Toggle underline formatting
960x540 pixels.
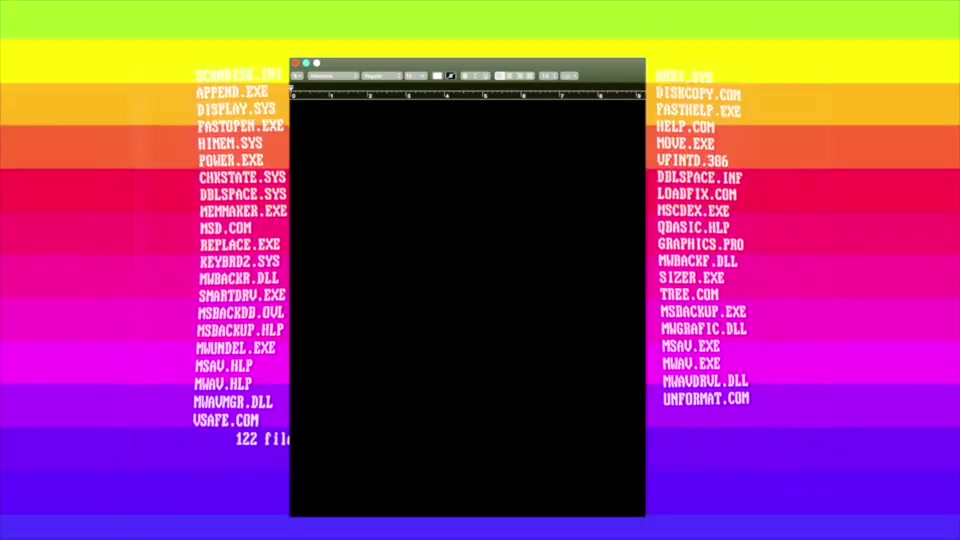[486, 76]
